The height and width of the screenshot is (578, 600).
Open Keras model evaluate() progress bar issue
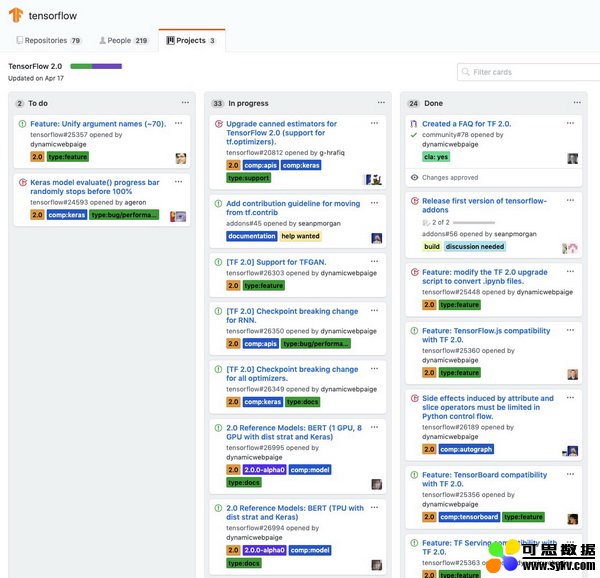(x=95, y=187)
